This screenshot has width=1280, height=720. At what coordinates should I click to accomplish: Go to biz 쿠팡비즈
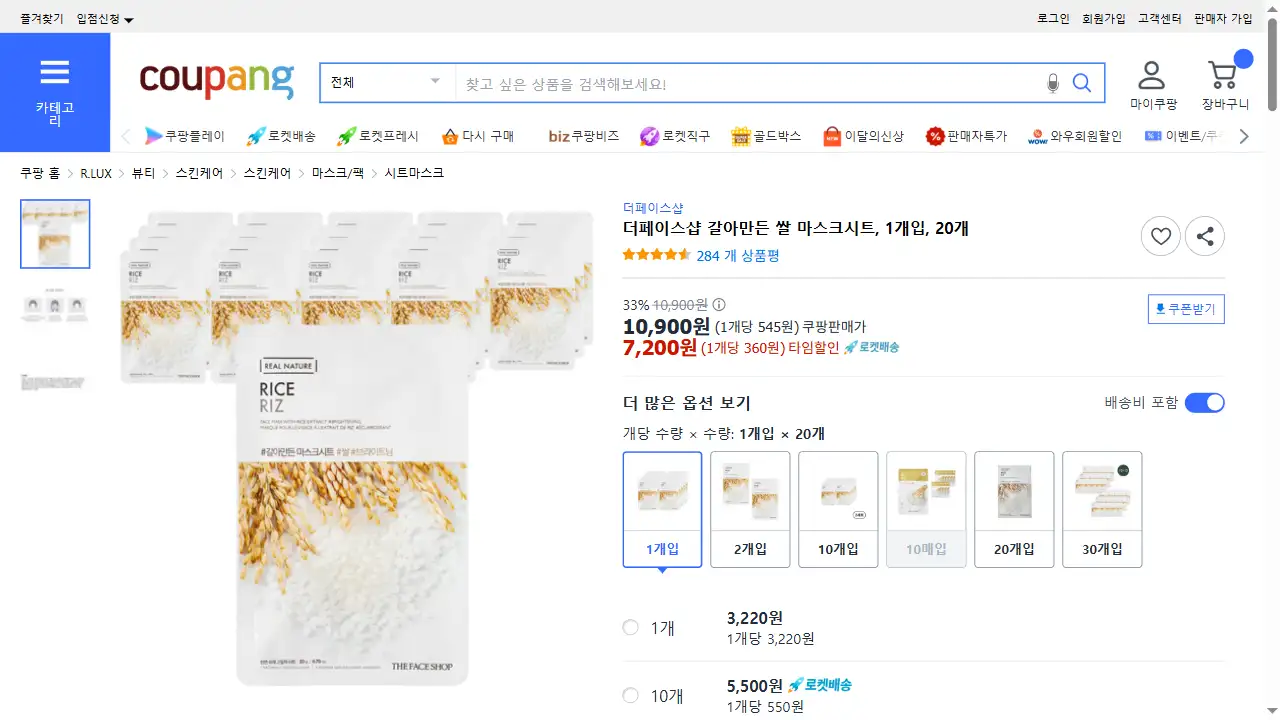coord(584,136)
